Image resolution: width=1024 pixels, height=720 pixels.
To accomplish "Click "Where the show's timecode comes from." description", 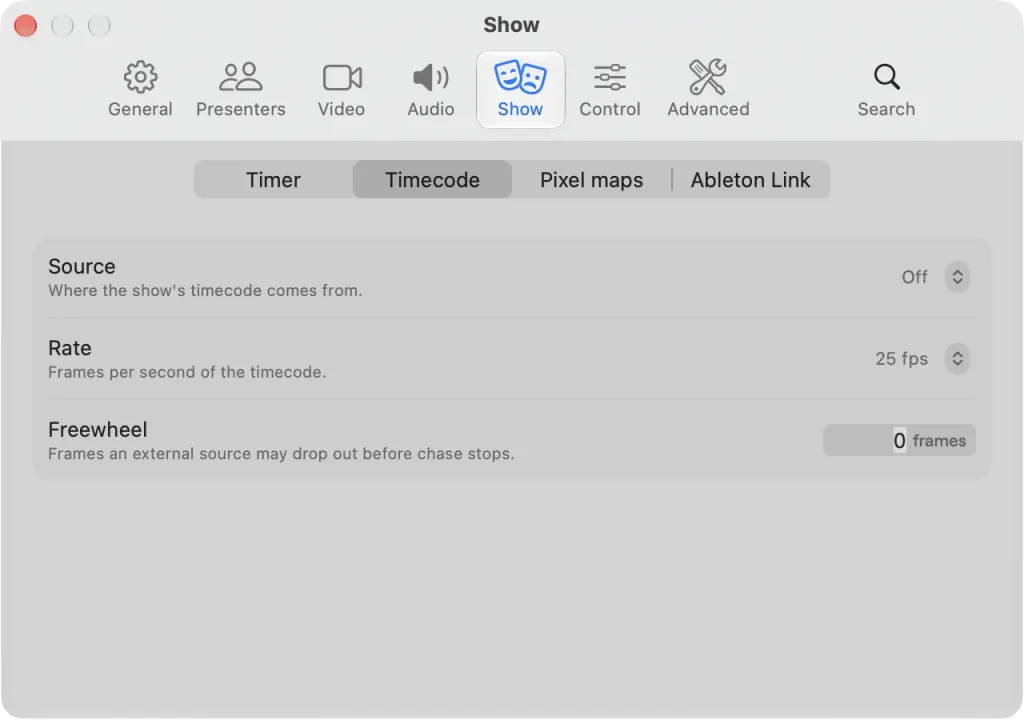I will (205, 291).
